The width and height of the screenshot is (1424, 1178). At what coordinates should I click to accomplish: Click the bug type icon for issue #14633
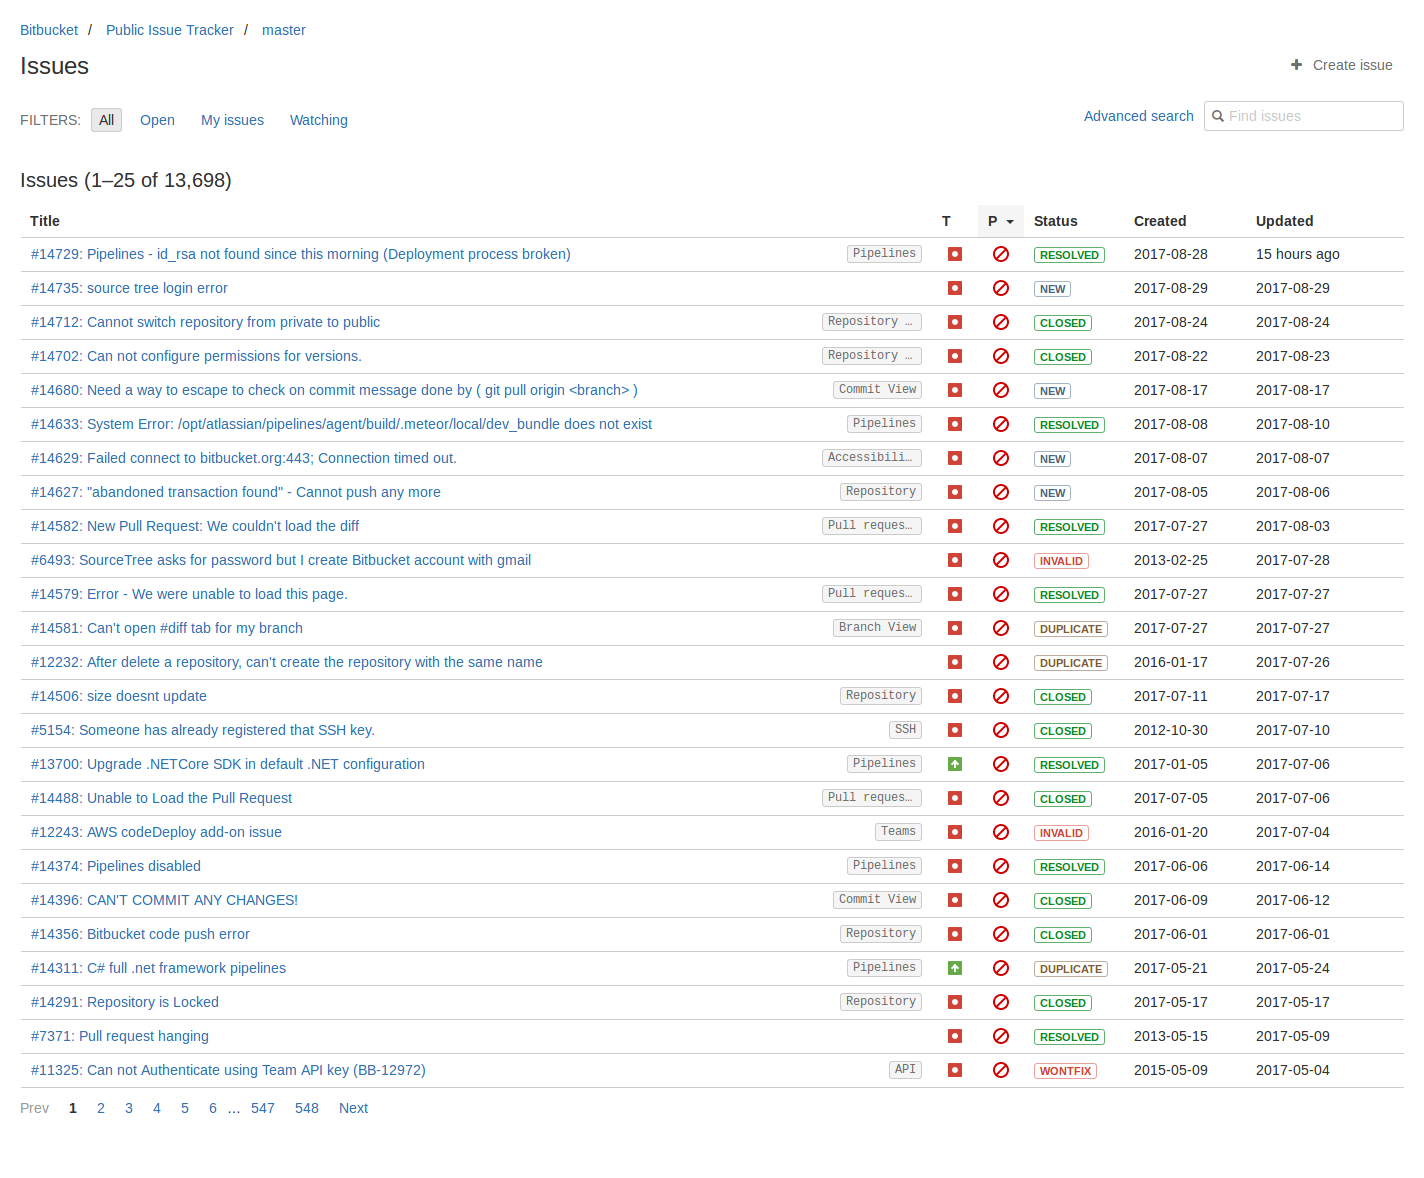(955, 424)
